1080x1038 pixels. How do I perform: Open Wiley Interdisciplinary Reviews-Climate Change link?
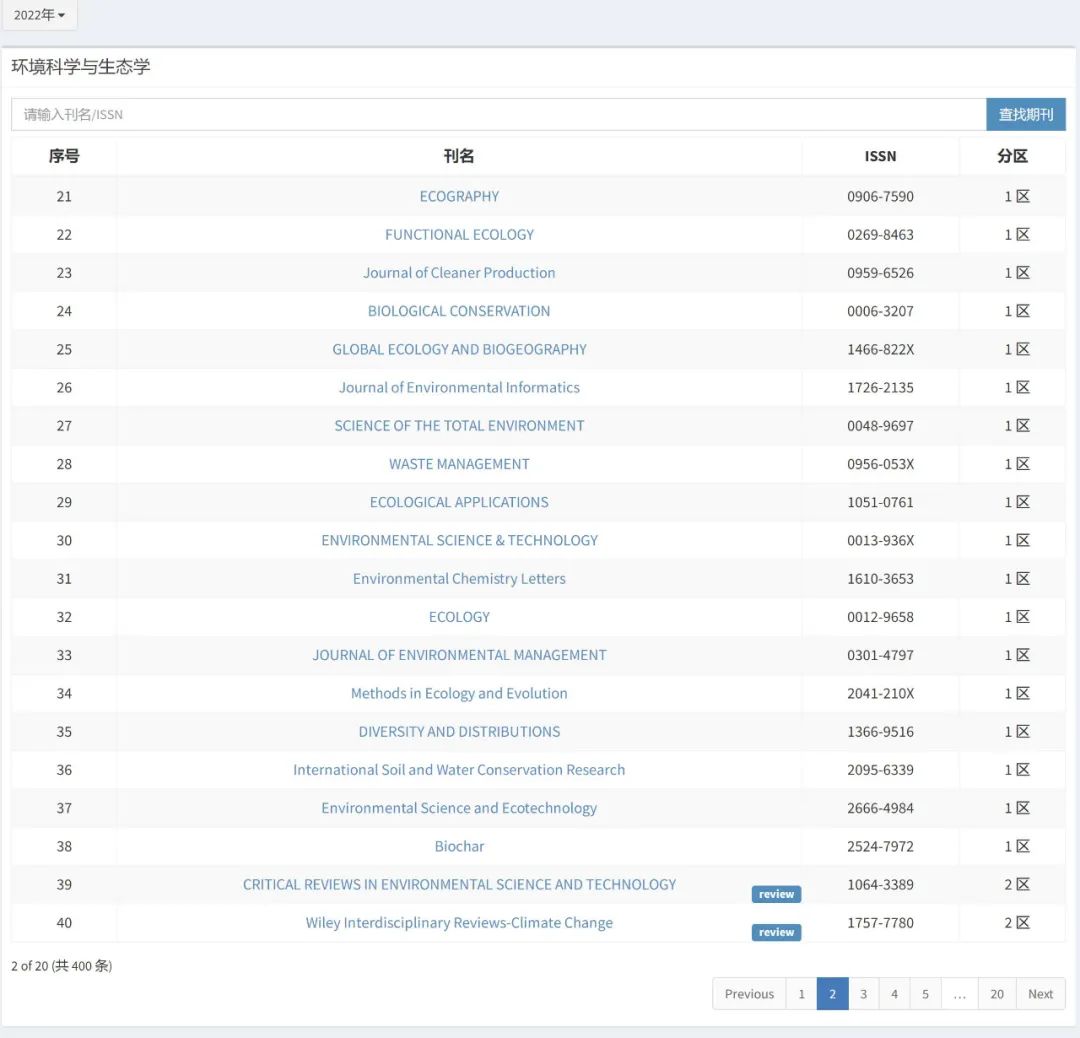coord(459,923)
